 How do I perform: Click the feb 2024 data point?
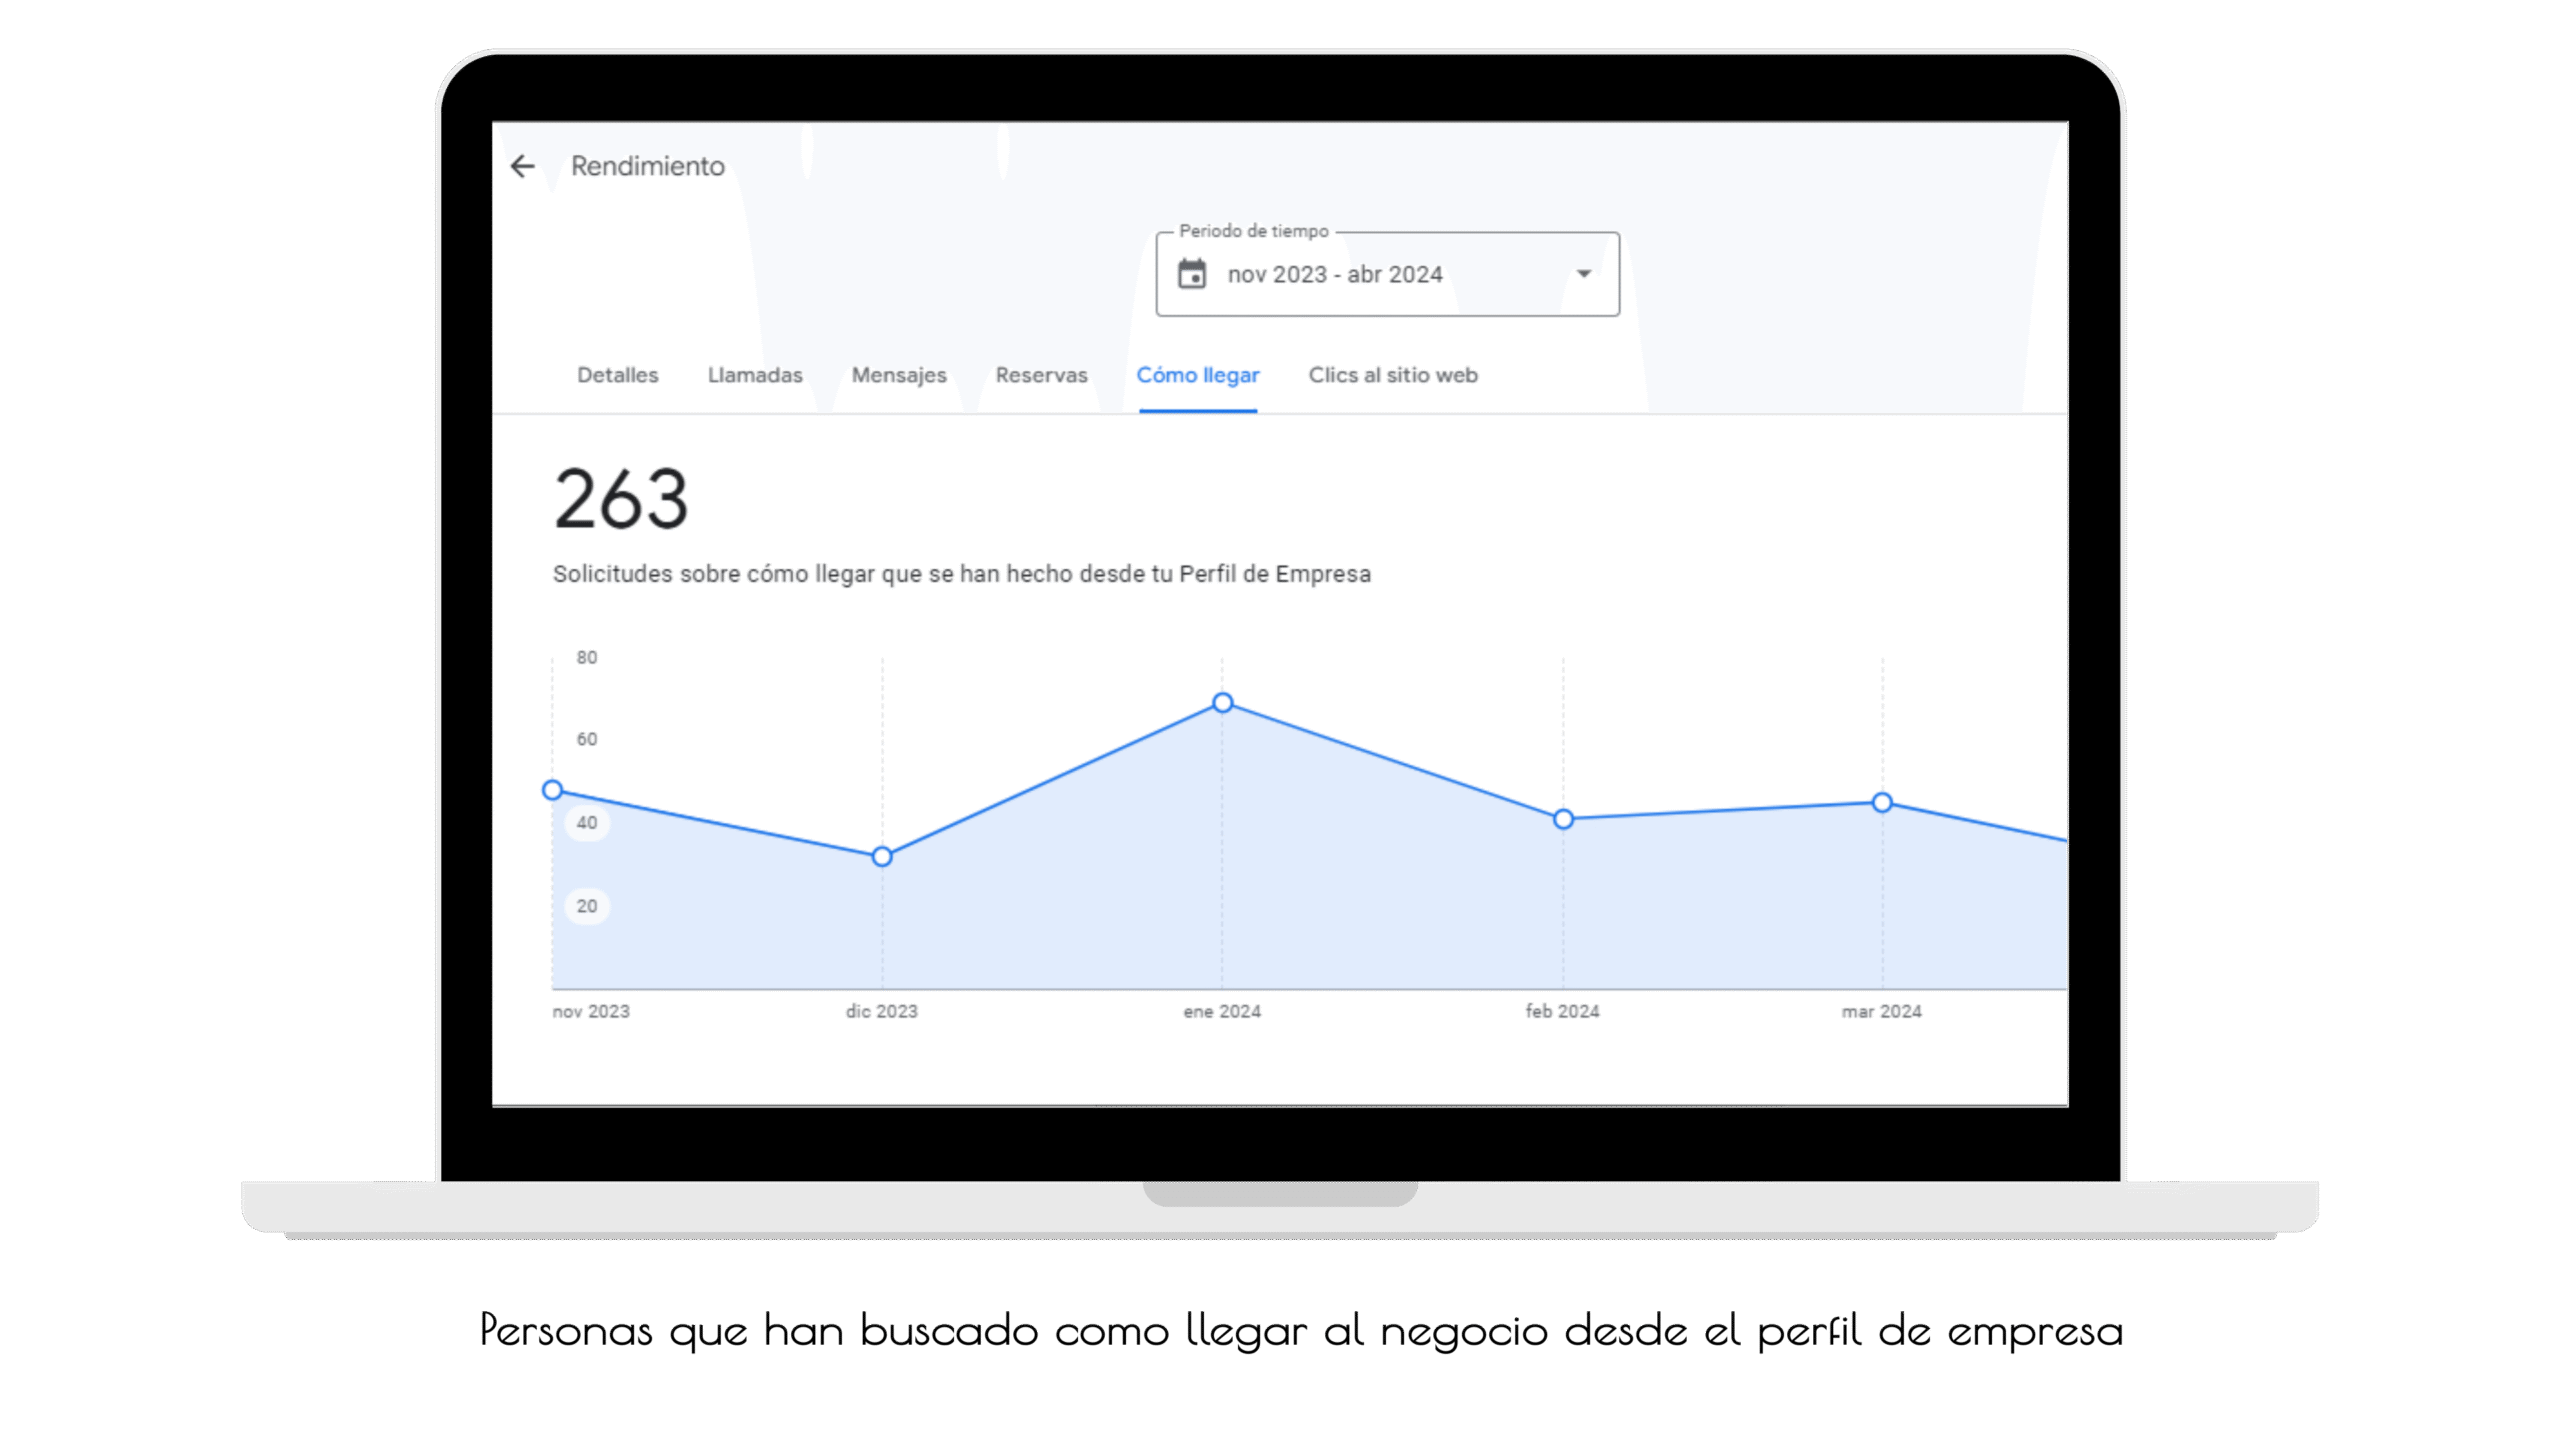point(1563,819)
